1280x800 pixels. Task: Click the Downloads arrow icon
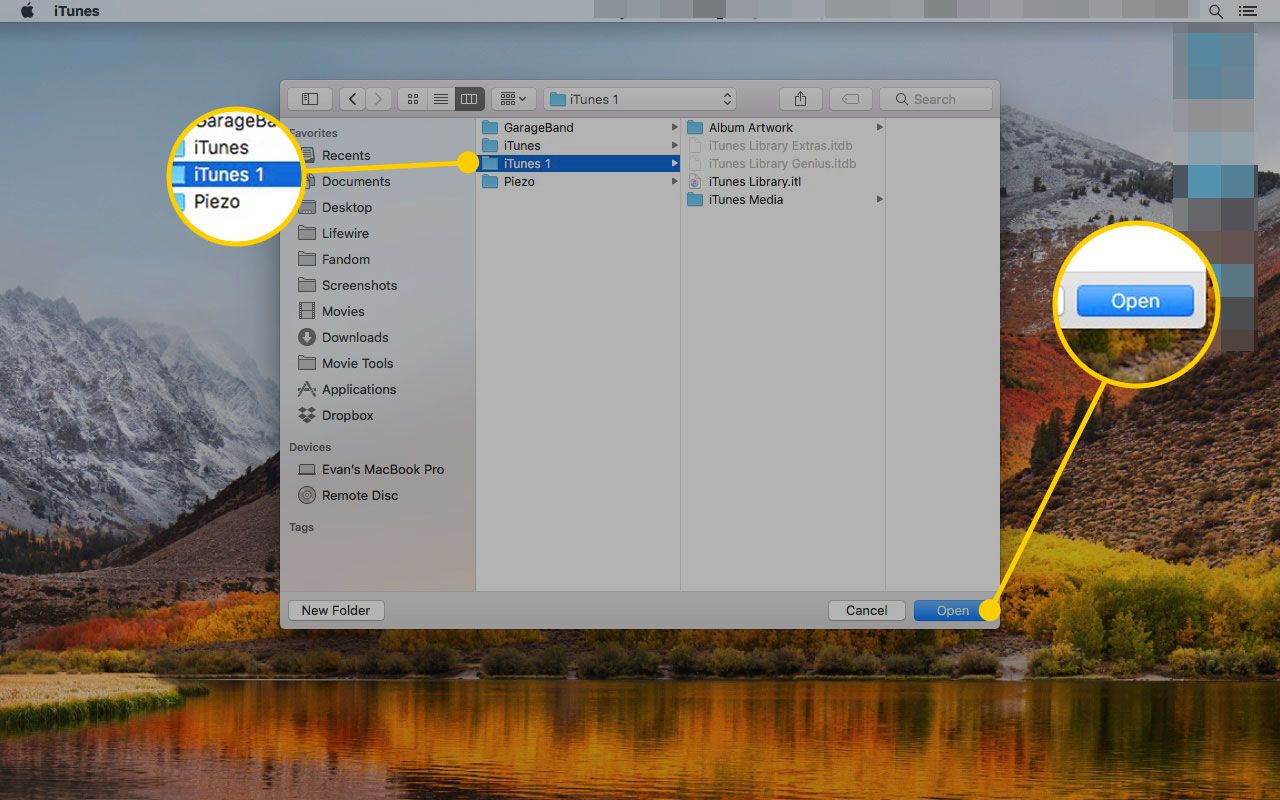(307, 337)
